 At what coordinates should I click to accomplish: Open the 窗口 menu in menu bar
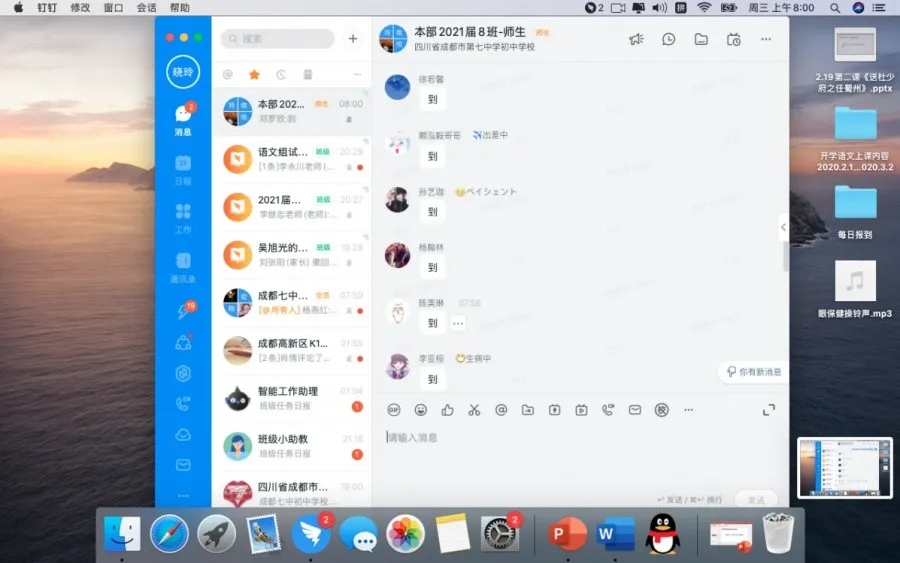(x=113, y=7)
